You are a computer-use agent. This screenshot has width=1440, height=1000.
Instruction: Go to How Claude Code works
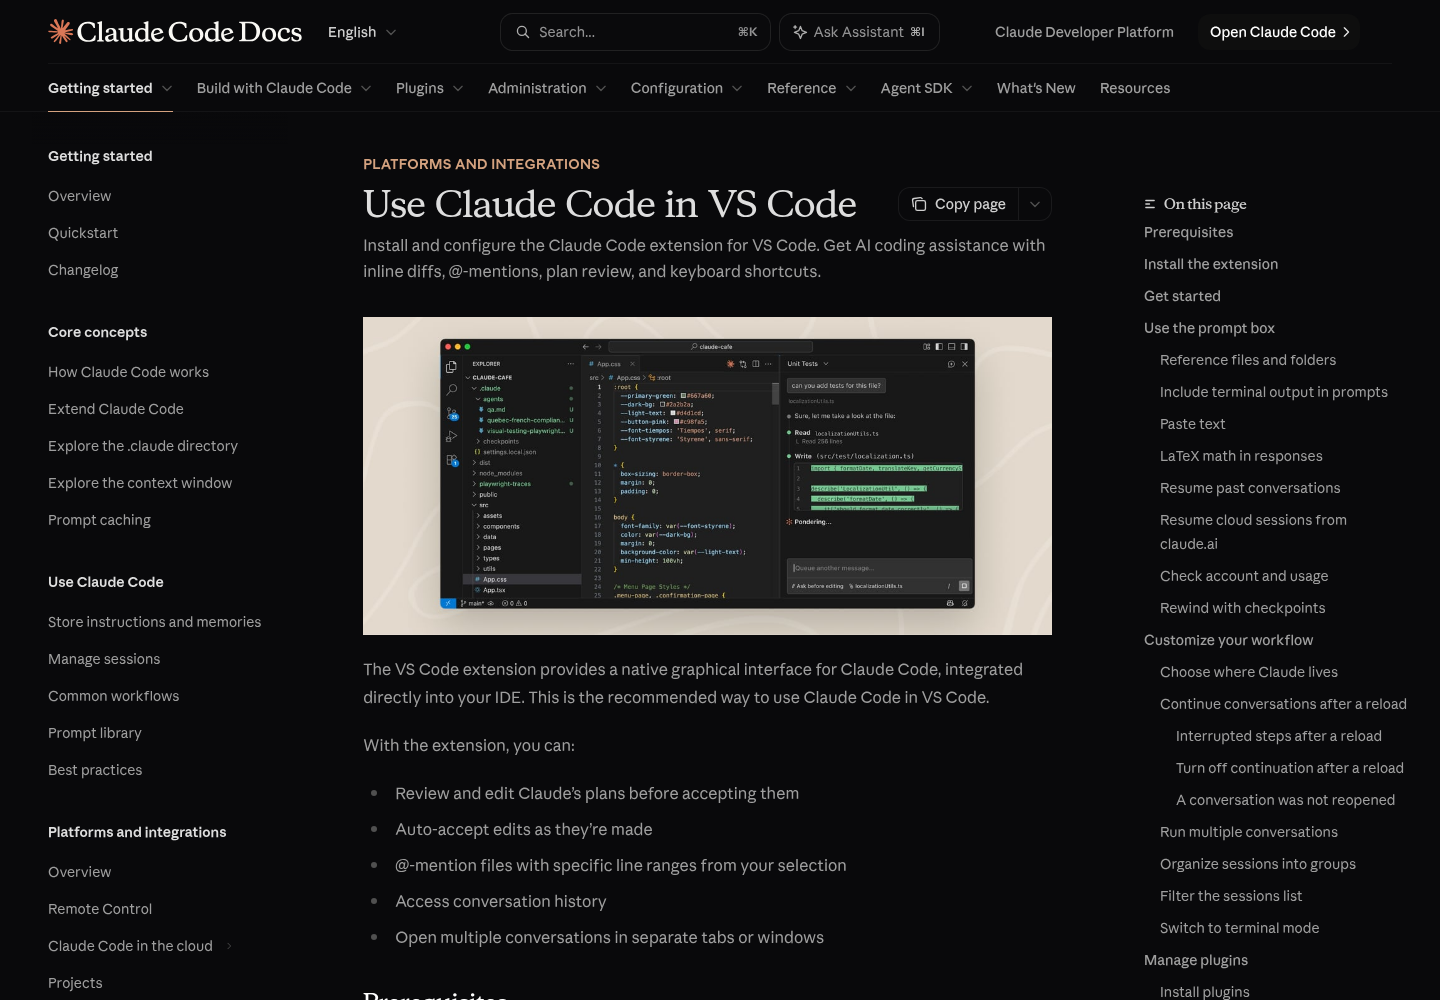point(128,372)
